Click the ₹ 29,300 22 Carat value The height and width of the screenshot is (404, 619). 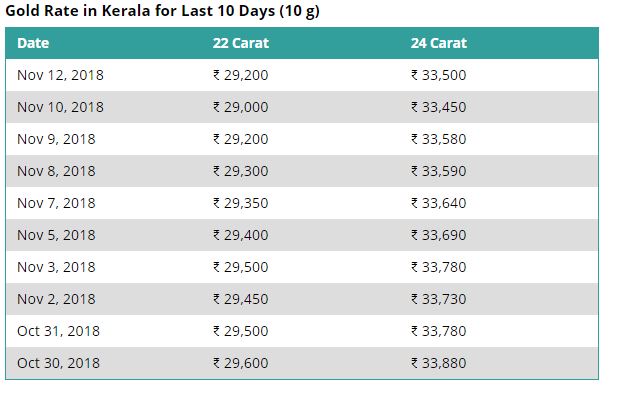tap(241, 171)
